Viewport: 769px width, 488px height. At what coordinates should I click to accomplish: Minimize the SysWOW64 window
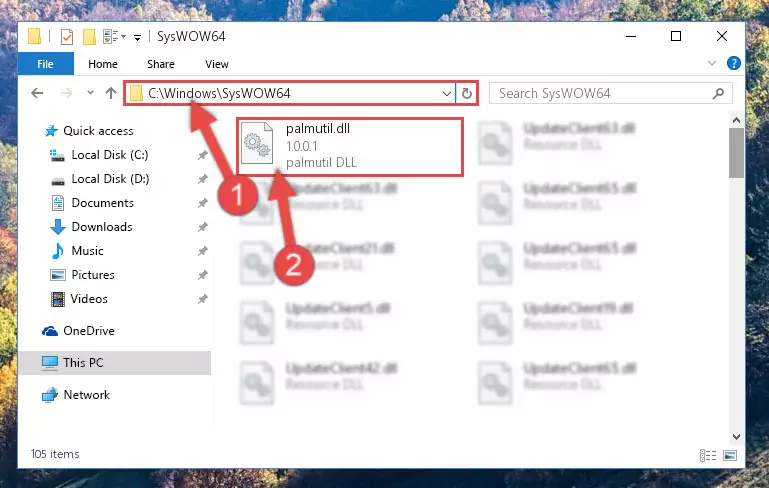click(631, 36)
